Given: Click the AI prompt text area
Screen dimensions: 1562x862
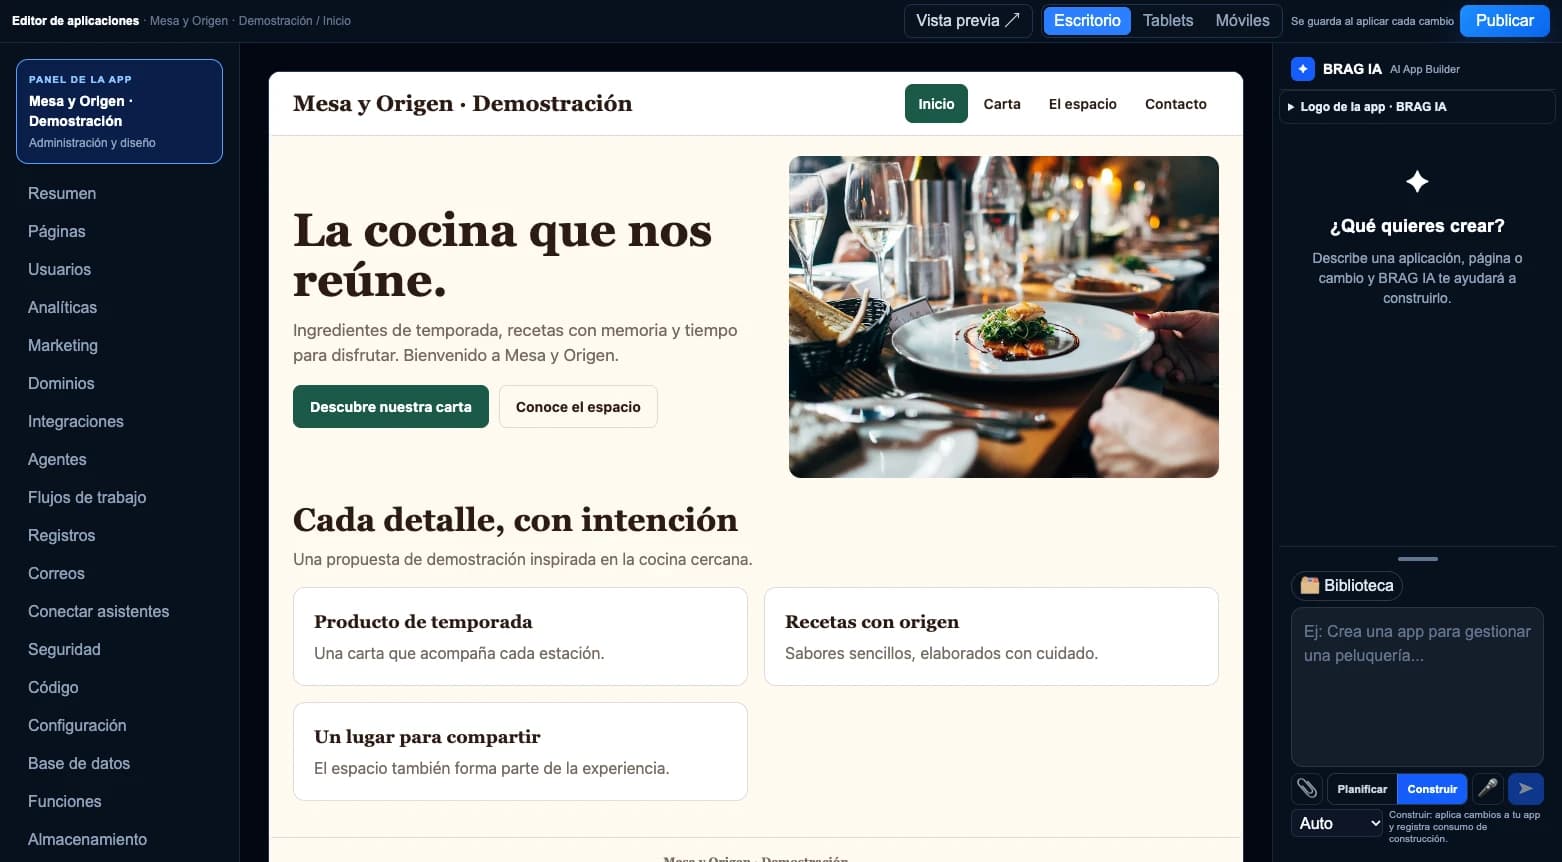Looking at the screenshot, I should (1417, 686).
